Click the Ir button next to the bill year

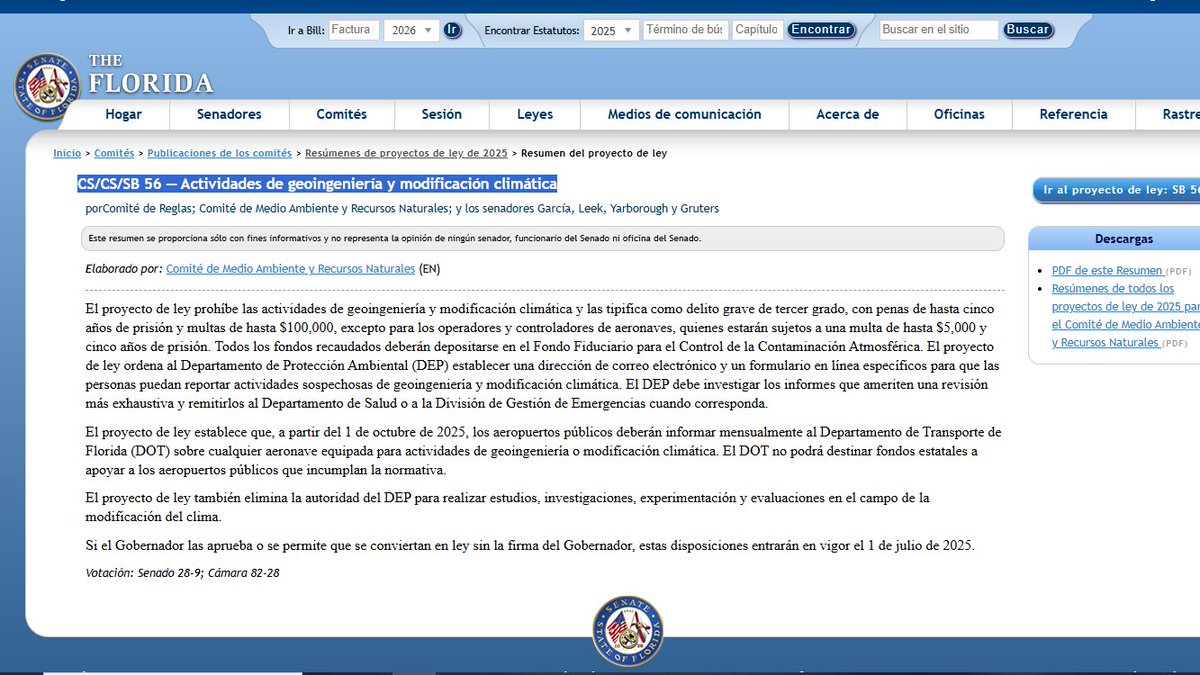click(x=452, y=30)
